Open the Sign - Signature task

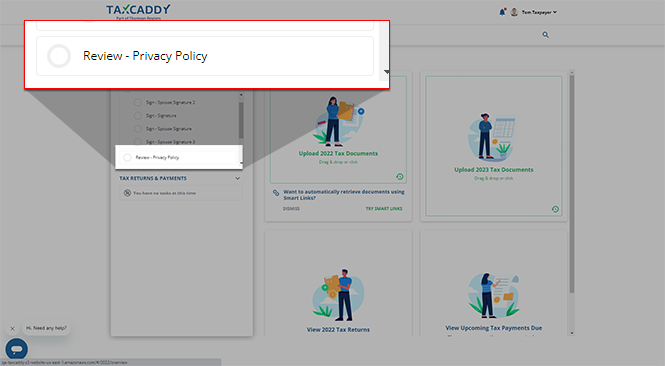click(161, 115)
